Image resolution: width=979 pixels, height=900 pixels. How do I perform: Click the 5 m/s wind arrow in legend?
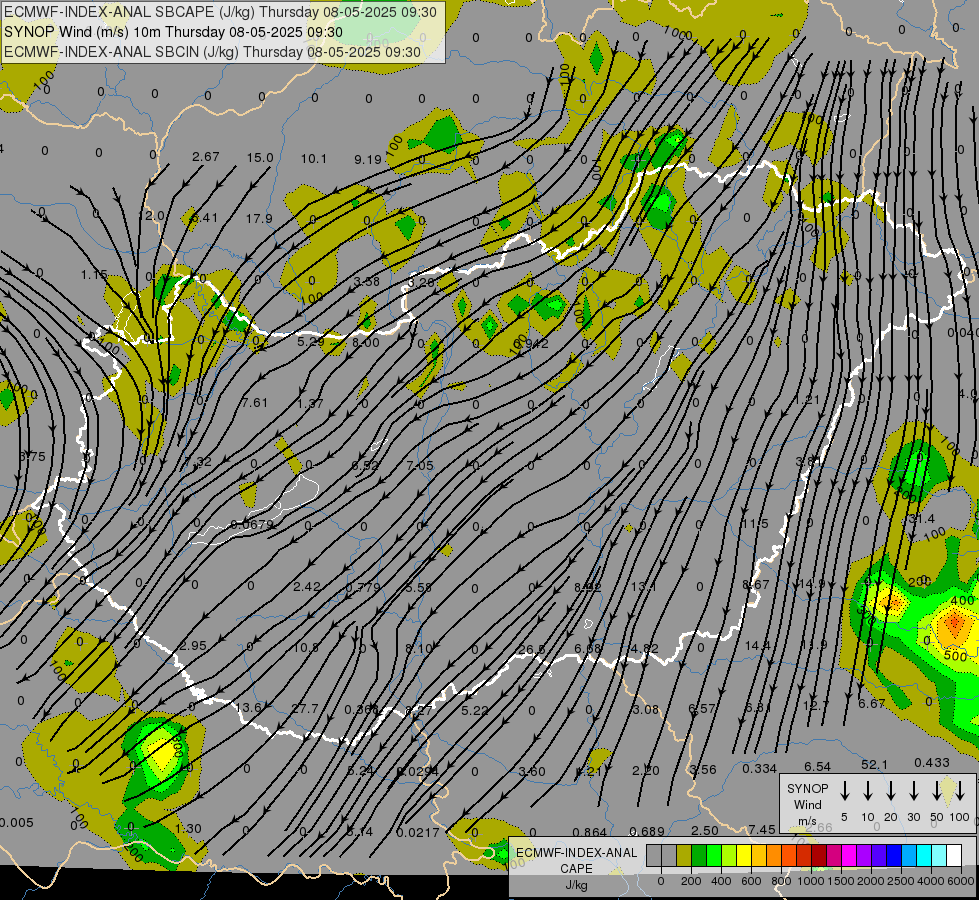844,791
